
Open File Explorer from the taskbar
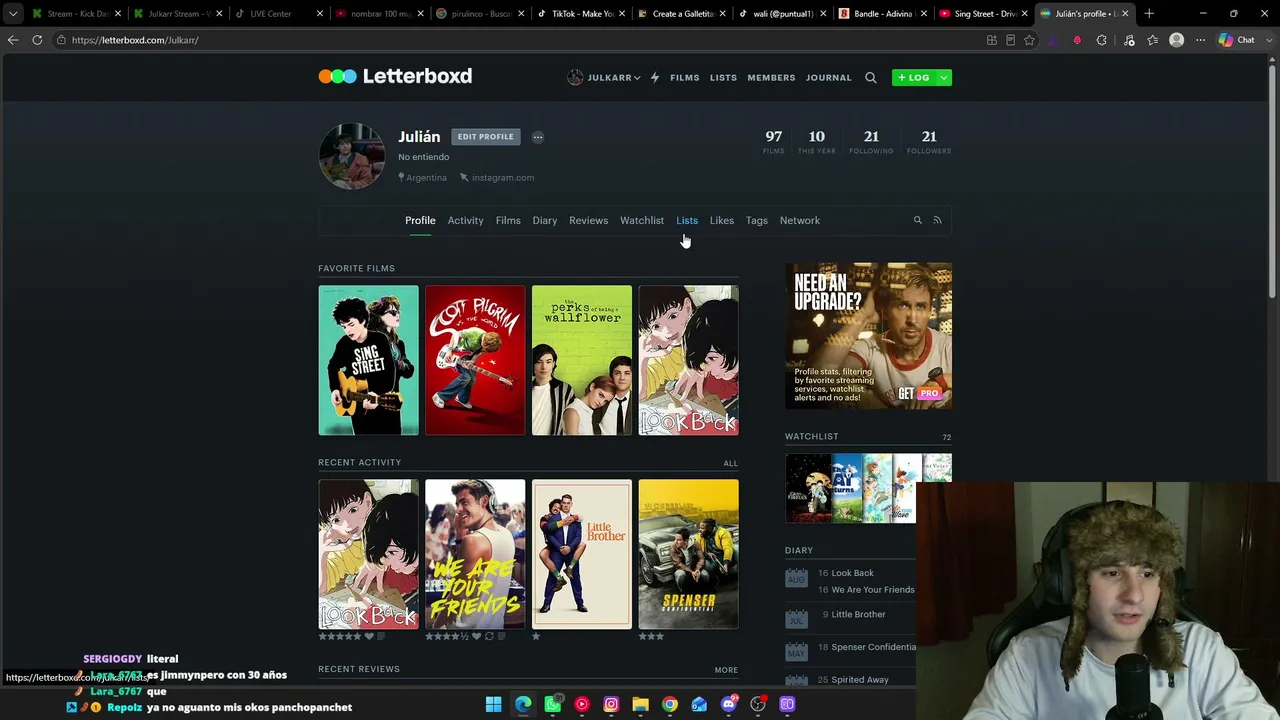640,704
